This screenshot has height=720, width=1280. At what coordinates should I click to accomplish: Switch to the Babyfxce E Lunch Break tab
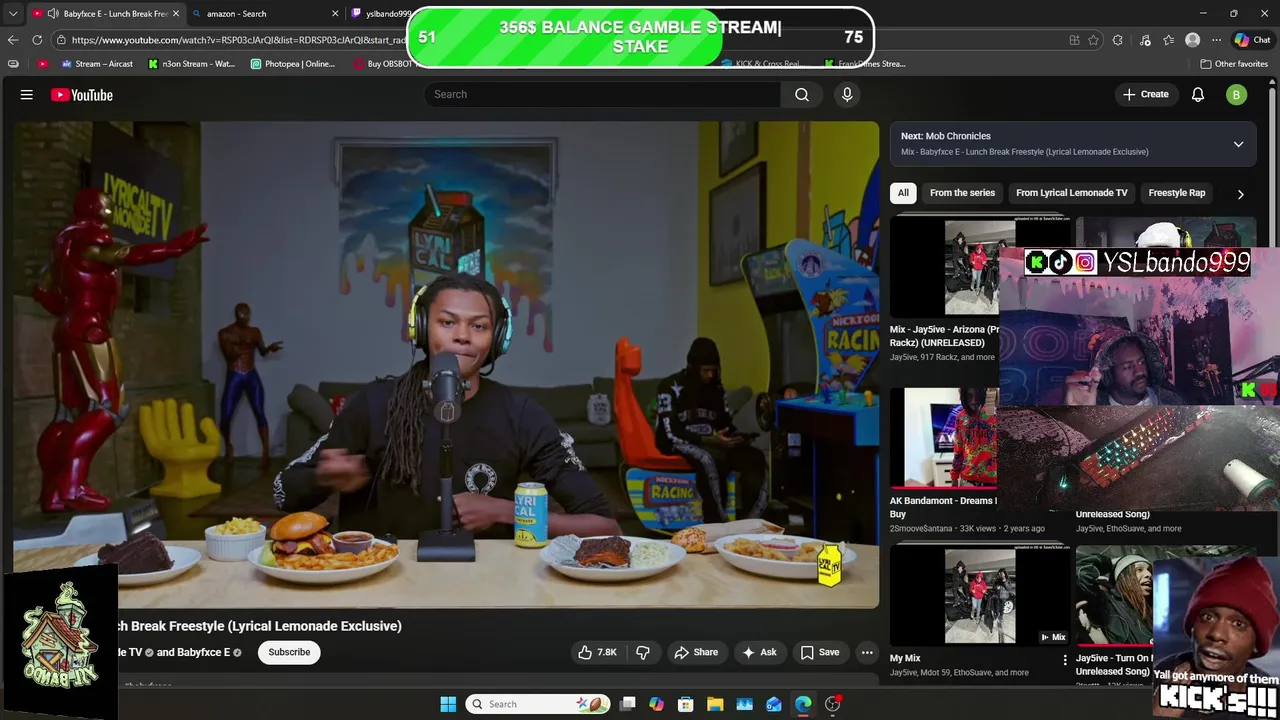[105, 14]
